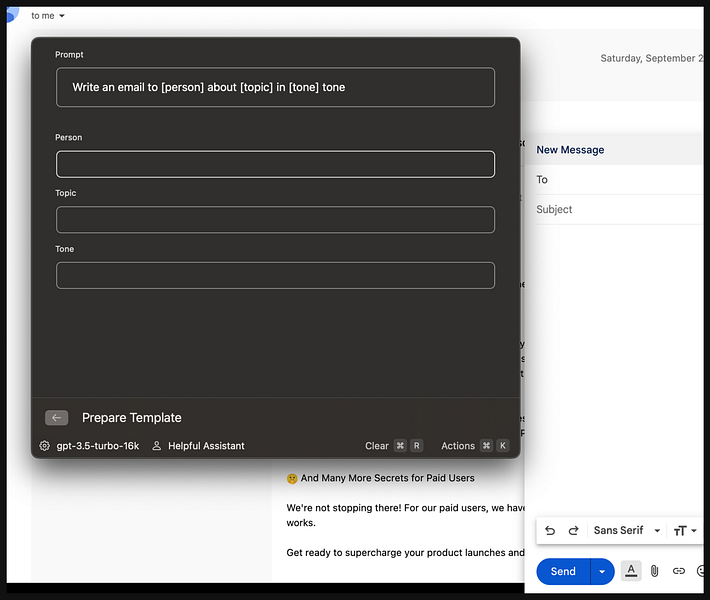Focus the Prompt text field
The width and height of the screenshot is (710, 600).
(x=275, y=87)
